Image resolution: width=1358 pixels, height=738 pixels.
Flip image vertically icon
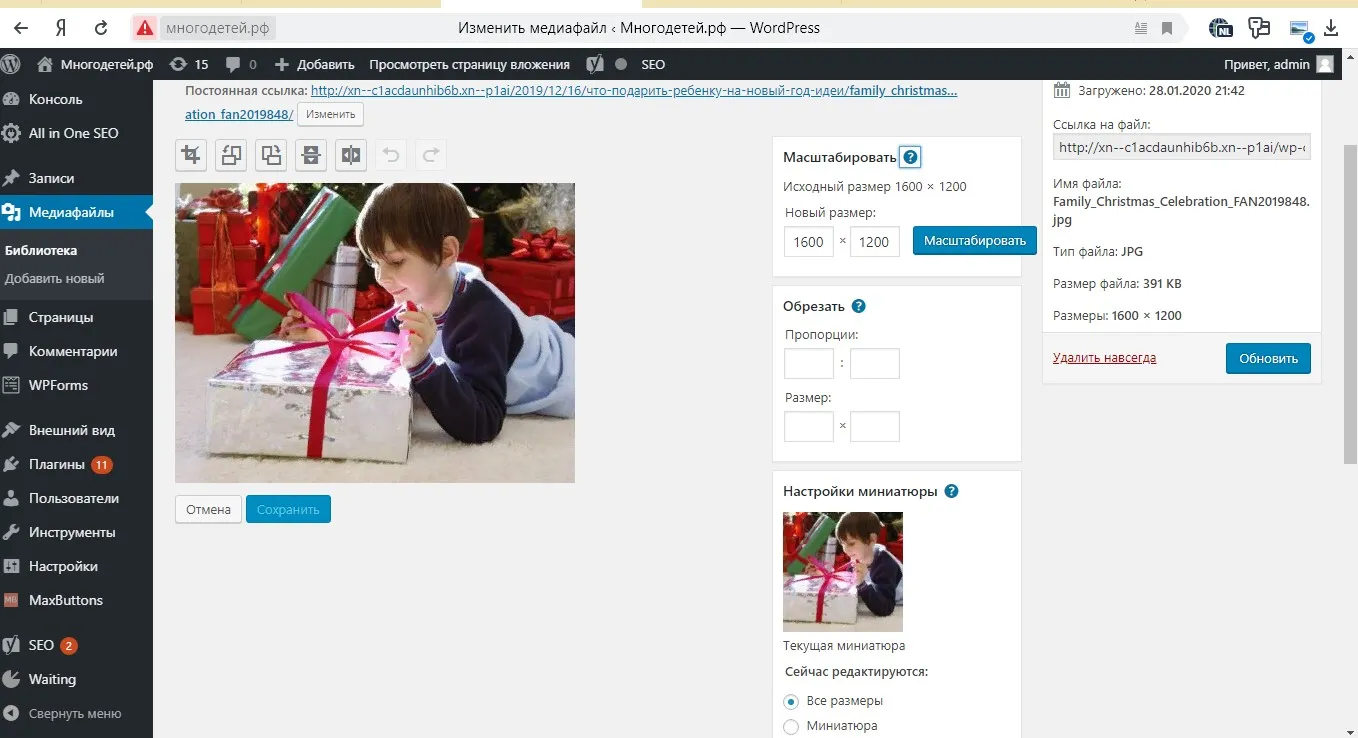pyautogui.click(x=311, y=155)
